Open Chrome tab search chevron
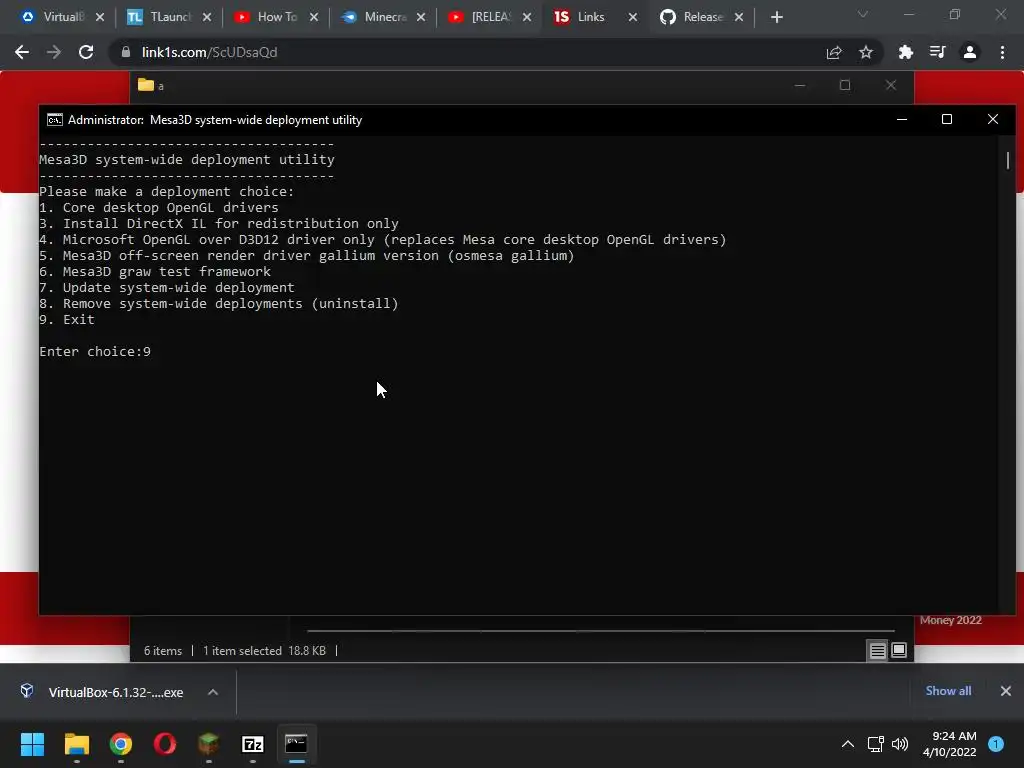The image size is (1024, 768). [x=863, y=14]
